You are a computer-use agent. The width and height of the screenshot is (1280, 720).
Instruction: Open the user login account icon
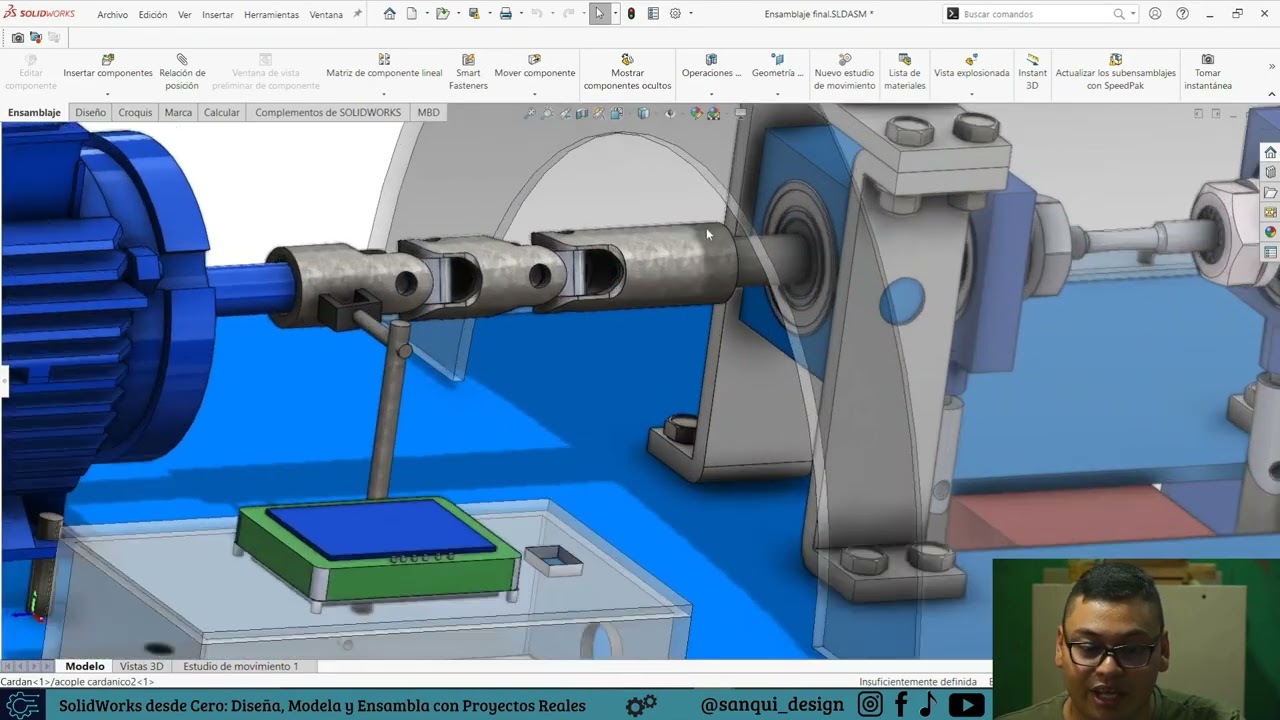click(x=1155, y=14)
